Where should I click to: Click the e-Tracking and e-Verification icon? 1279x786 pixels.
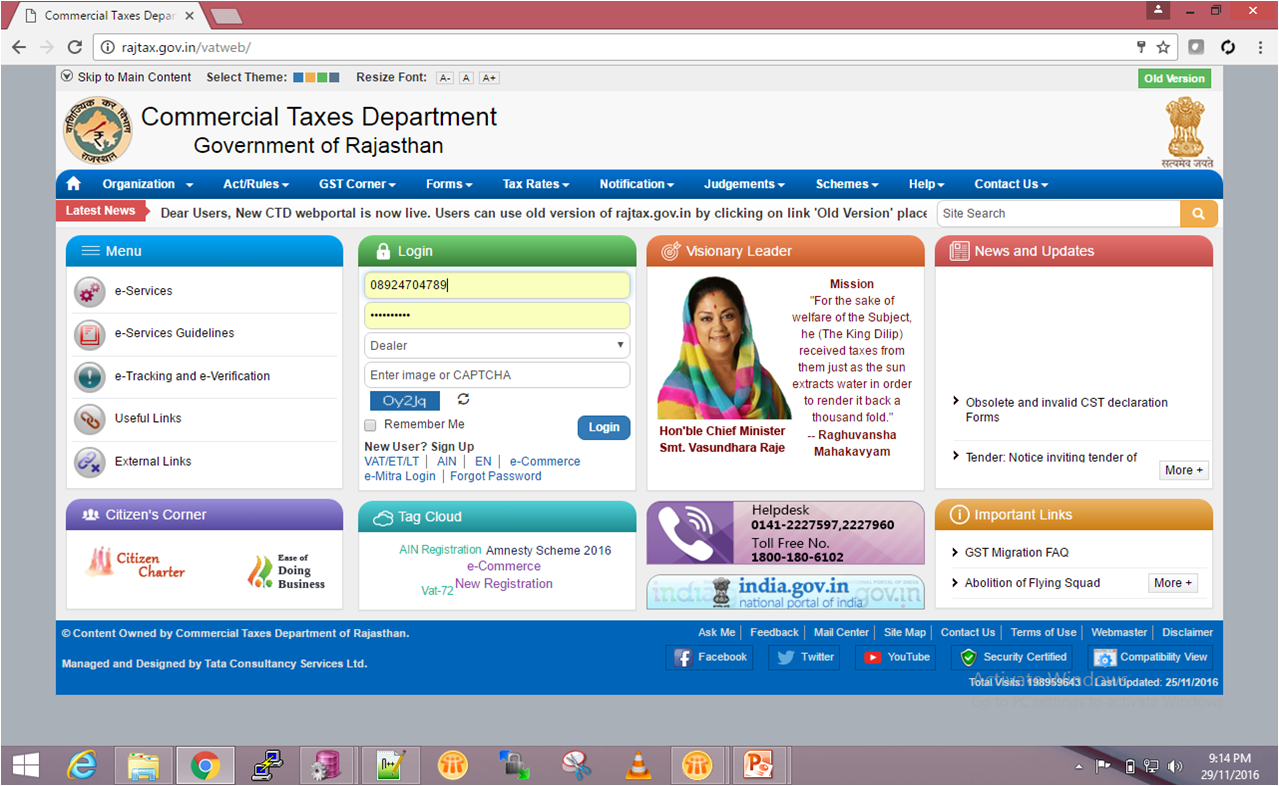(89, 377)
